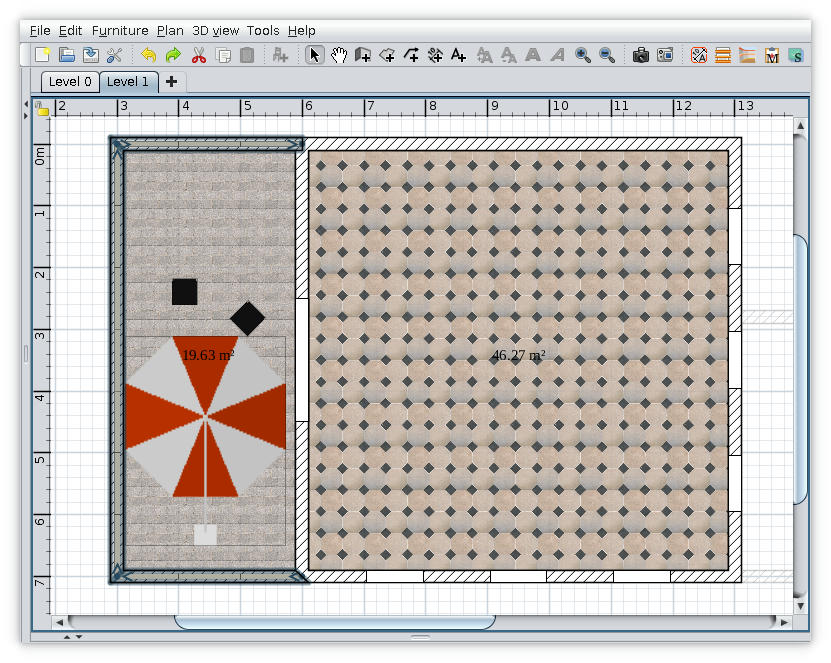Viewport: 831px width, 663px height.
Task: Click the terrain layers plugin icon
Action: click(747, 55)
